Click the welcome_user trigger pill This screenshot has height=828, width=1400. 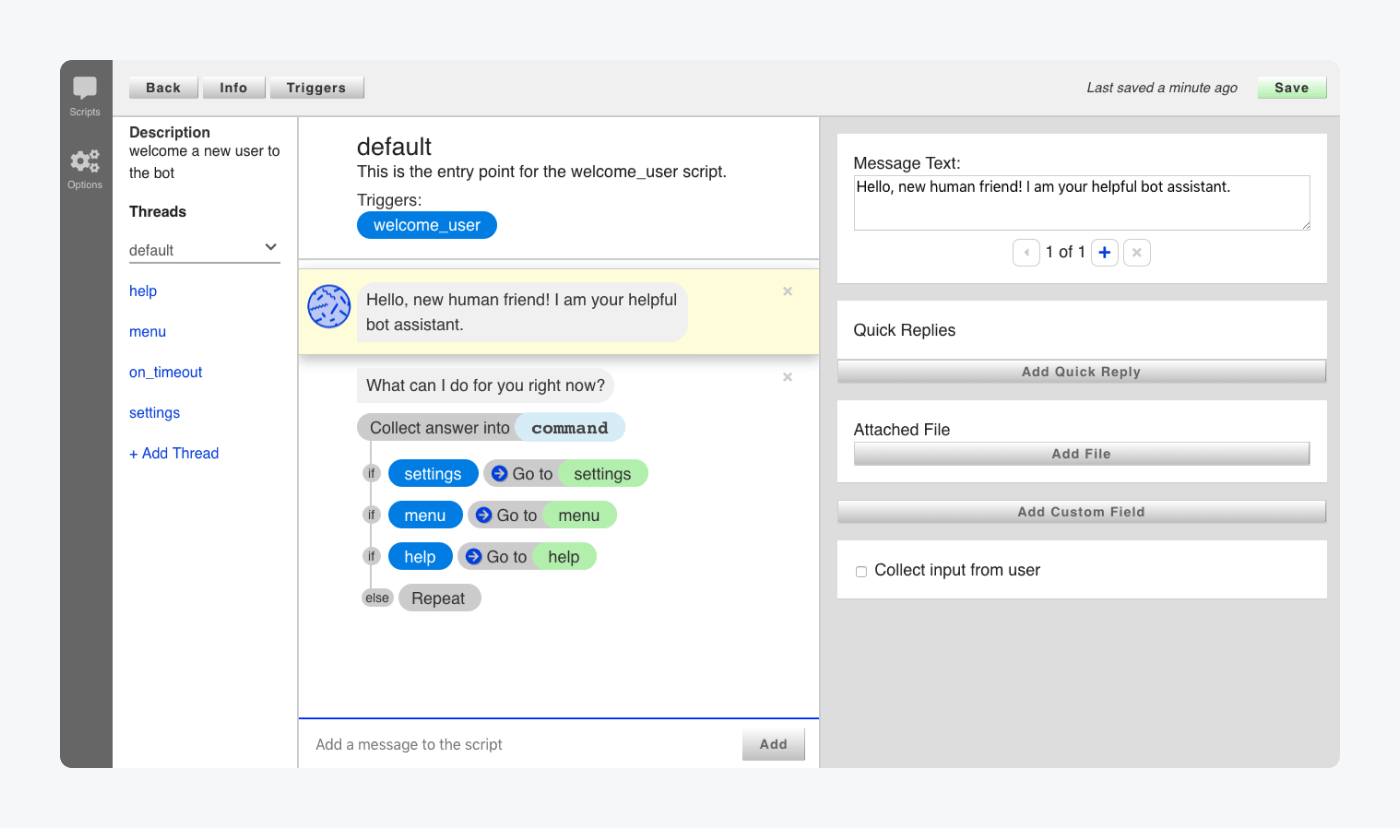427,225
